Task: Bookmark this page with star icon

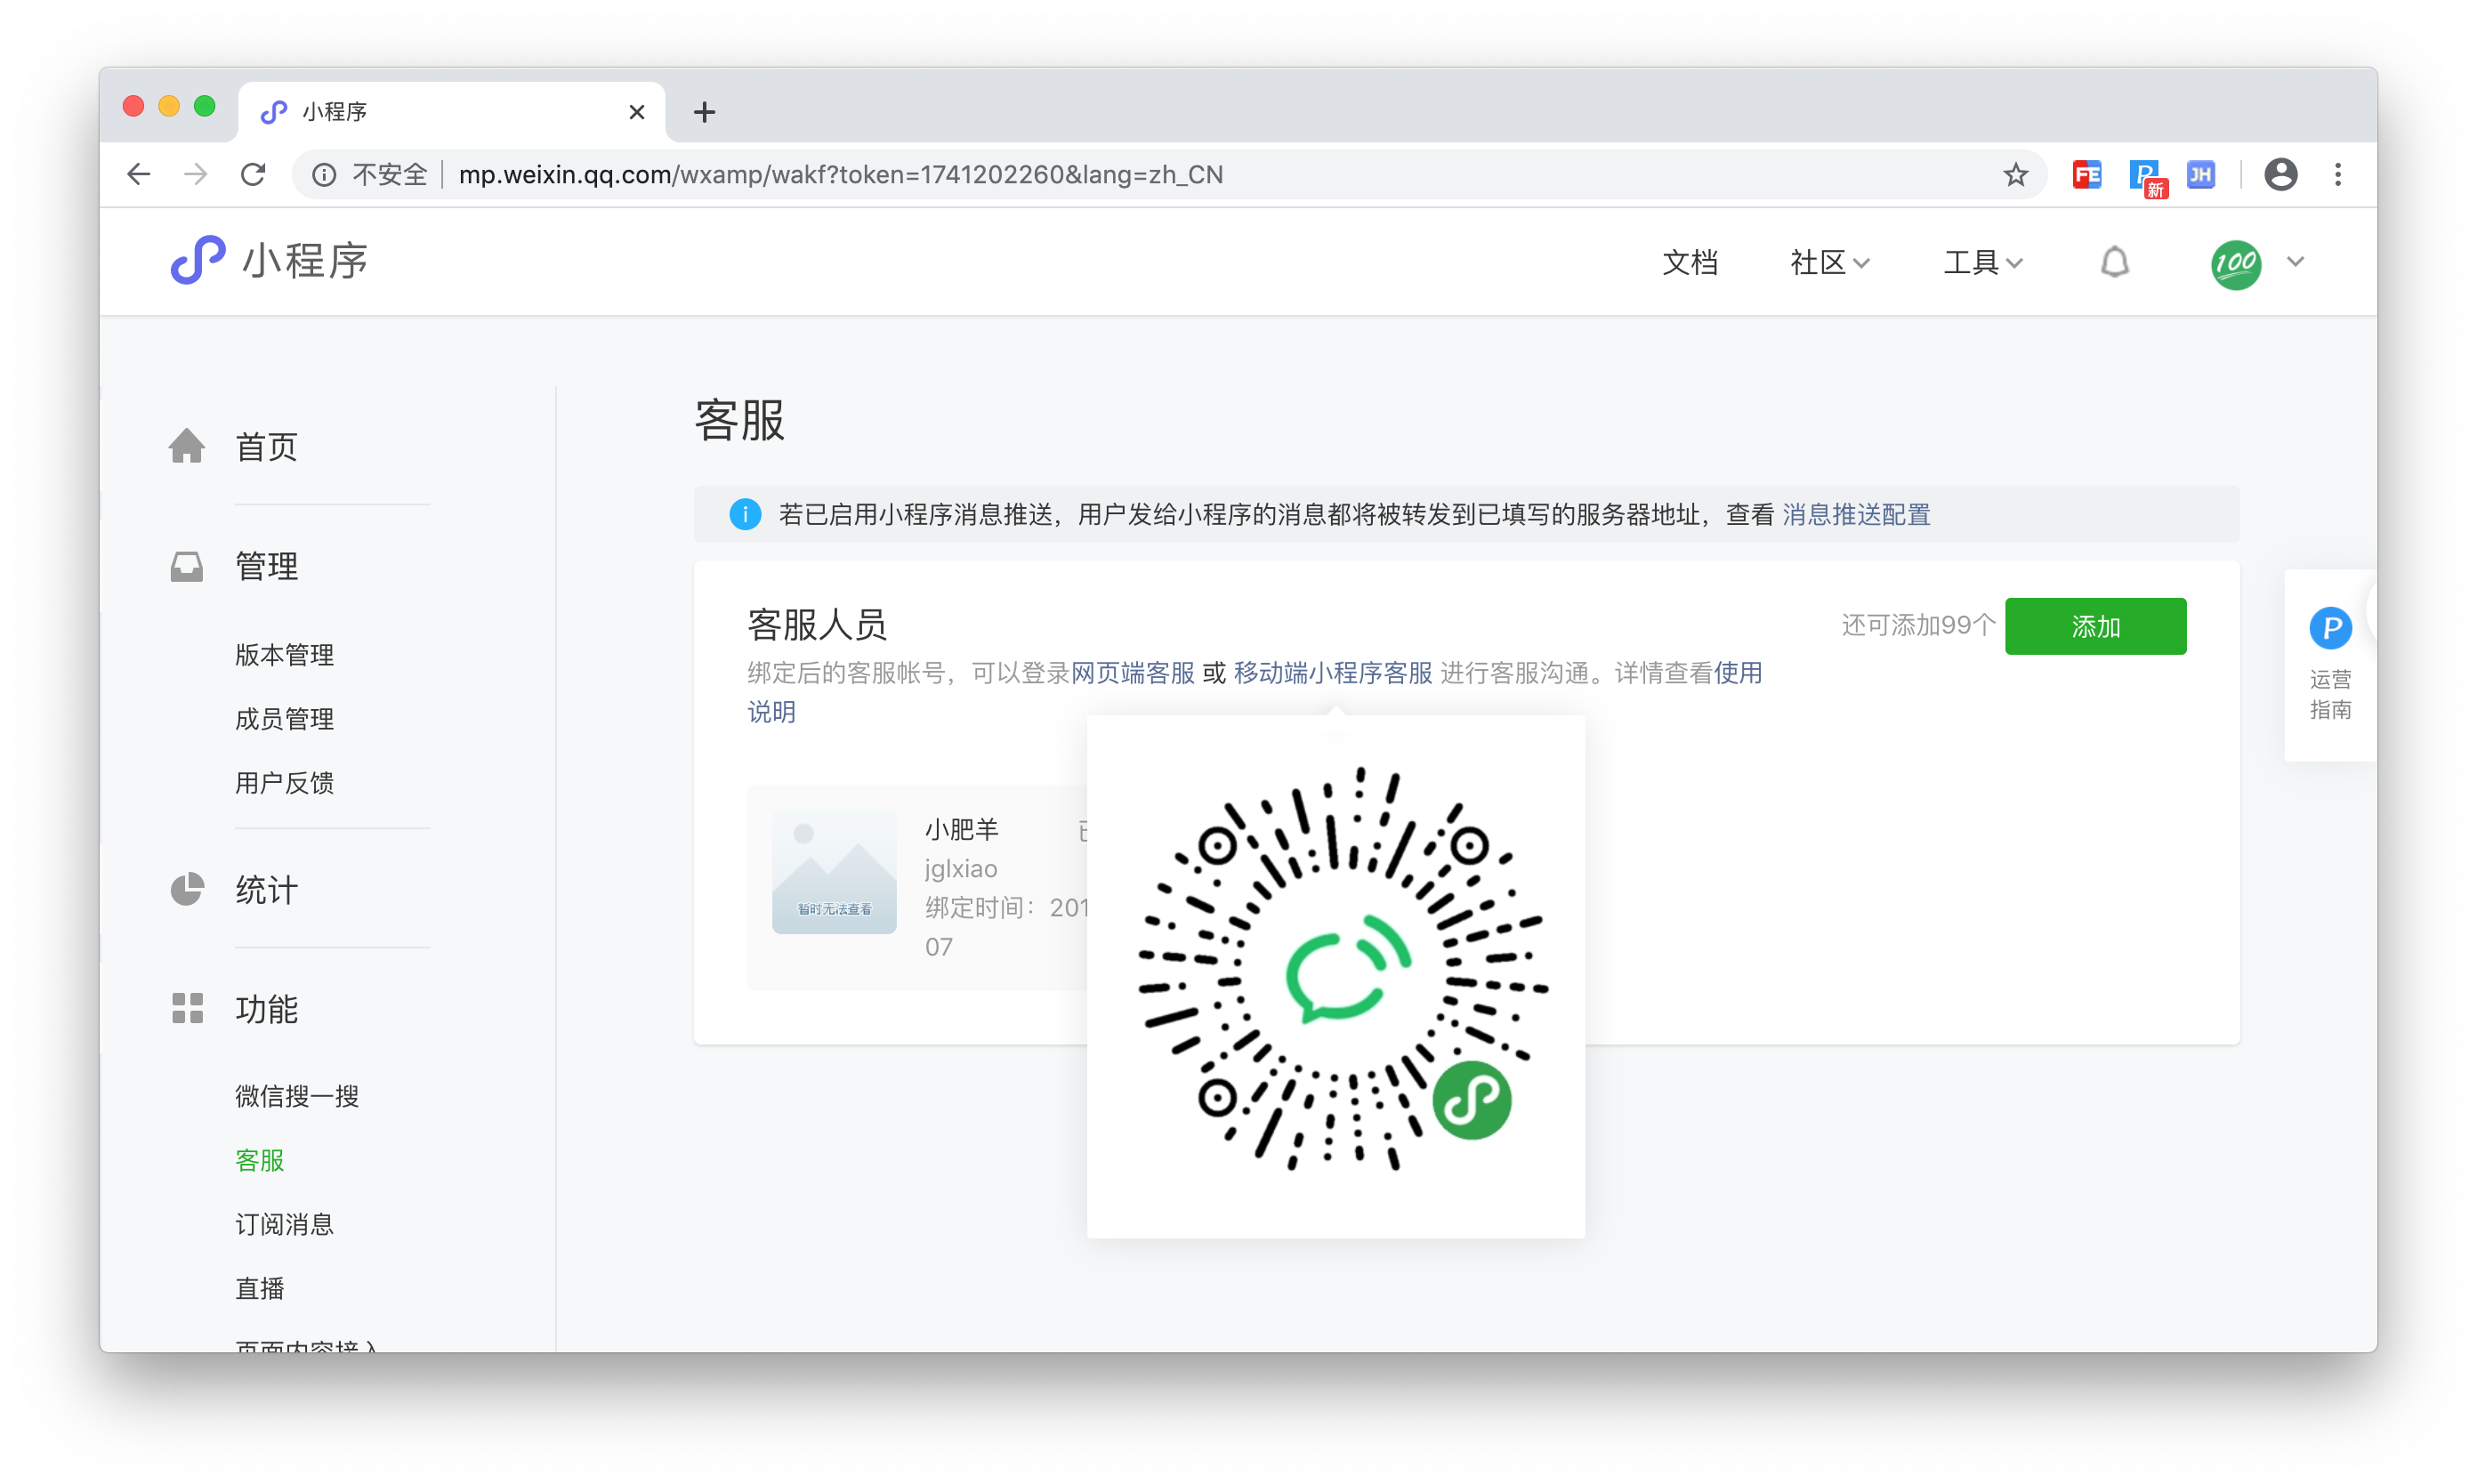Action: click(2015, 175)
